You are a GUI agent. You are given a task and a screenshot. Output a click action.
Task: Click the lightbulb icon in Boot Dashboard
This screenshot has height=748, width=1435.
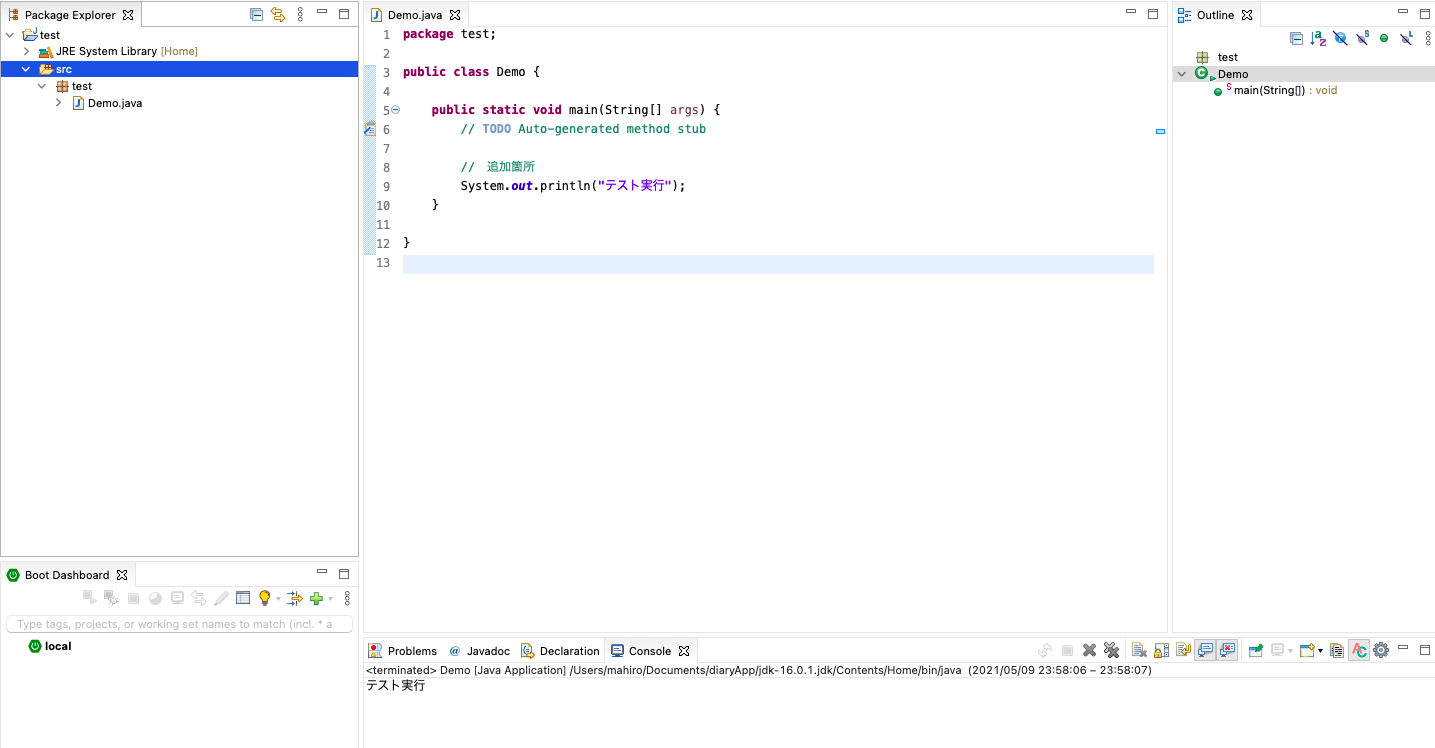pyautogui.click(x=265, y=597)
